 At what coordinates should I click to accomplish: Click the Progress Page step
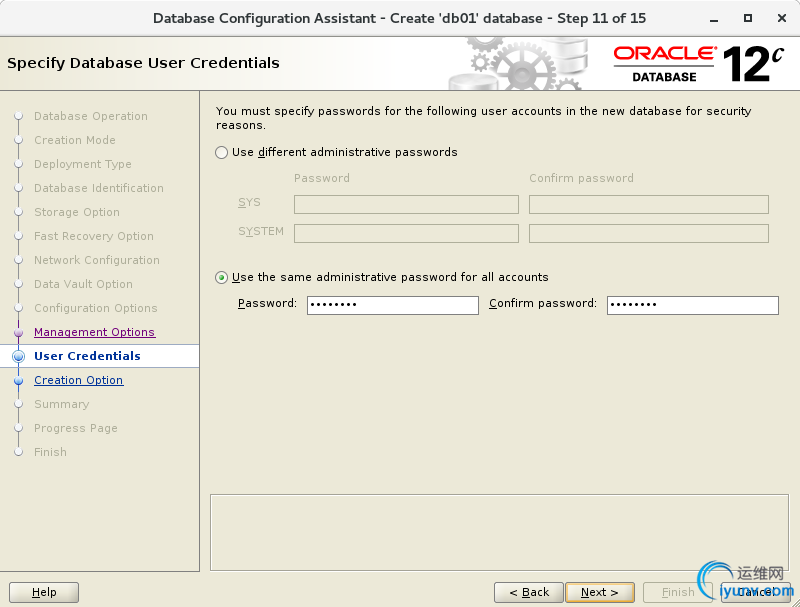(76, 428)
